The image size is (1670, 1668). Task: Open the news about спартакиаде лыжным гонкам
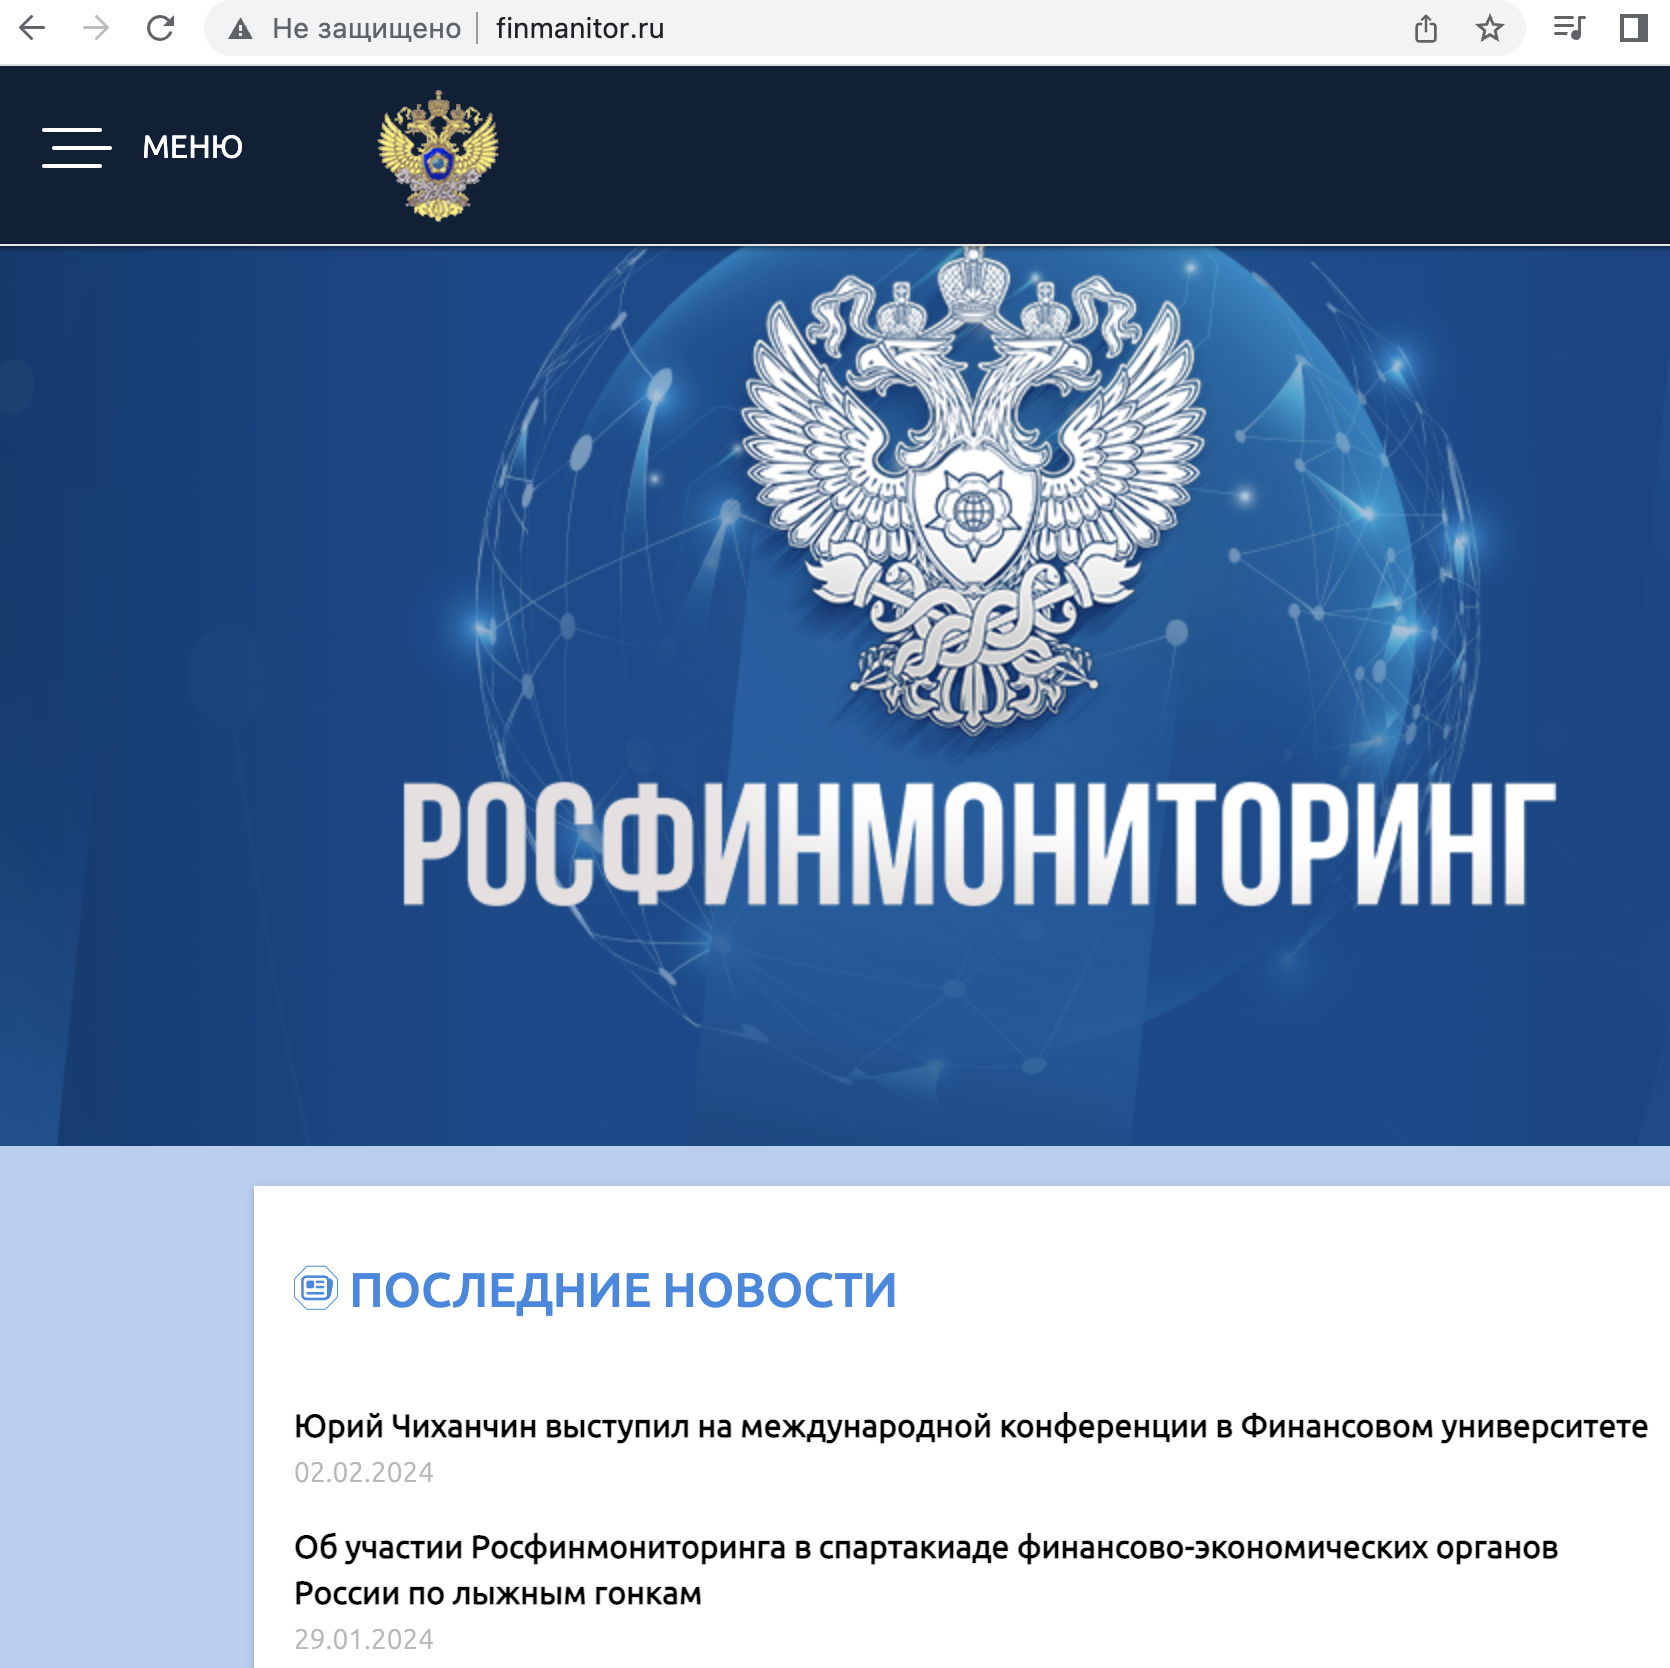tap(926, 1570)
